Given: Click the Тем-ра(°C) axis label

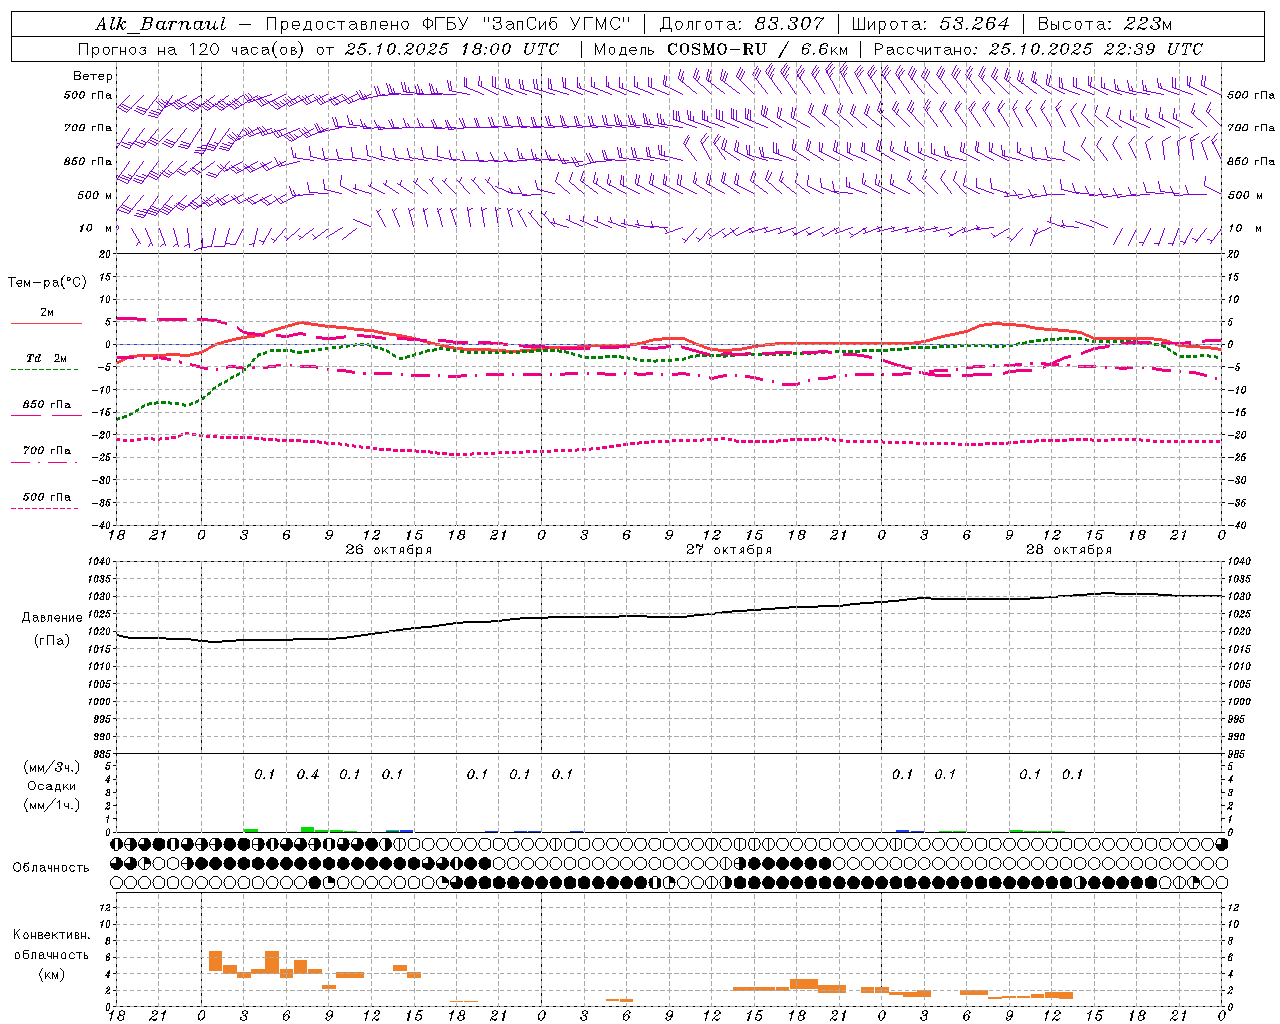Looking at the screenshot, I should click(x=47, y=283).
